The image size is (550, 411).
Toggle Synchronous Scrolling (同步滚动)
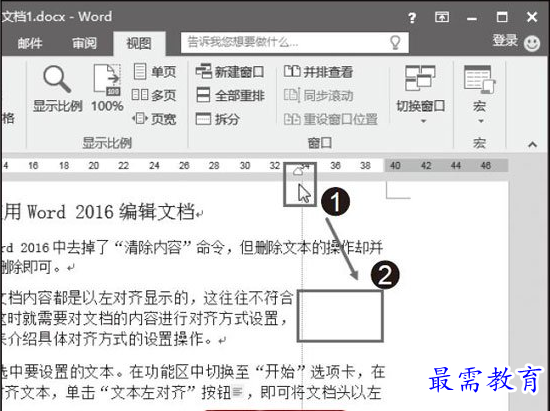tap(318, 95)
